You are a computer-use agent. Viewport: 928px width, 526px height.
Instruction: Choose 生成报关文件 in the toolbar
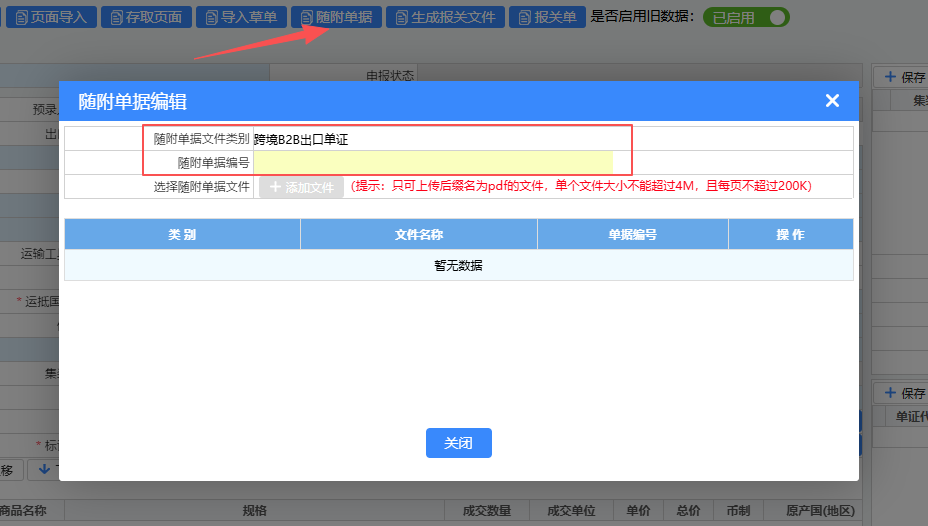point(445,17)
